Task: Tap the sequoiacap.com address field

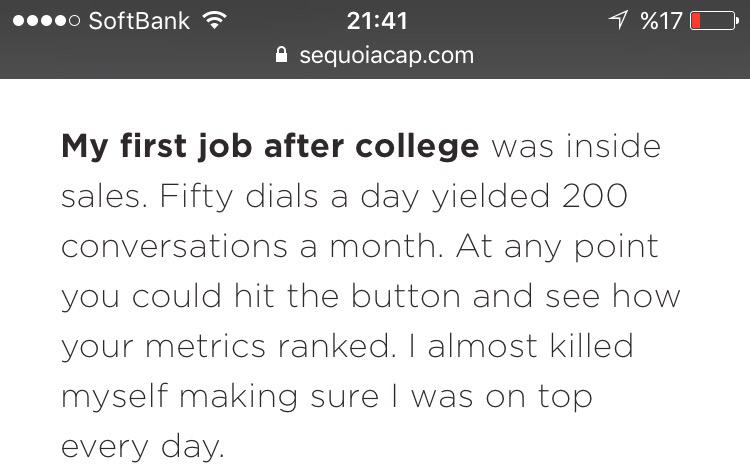Action: click(x=386, y=55)
